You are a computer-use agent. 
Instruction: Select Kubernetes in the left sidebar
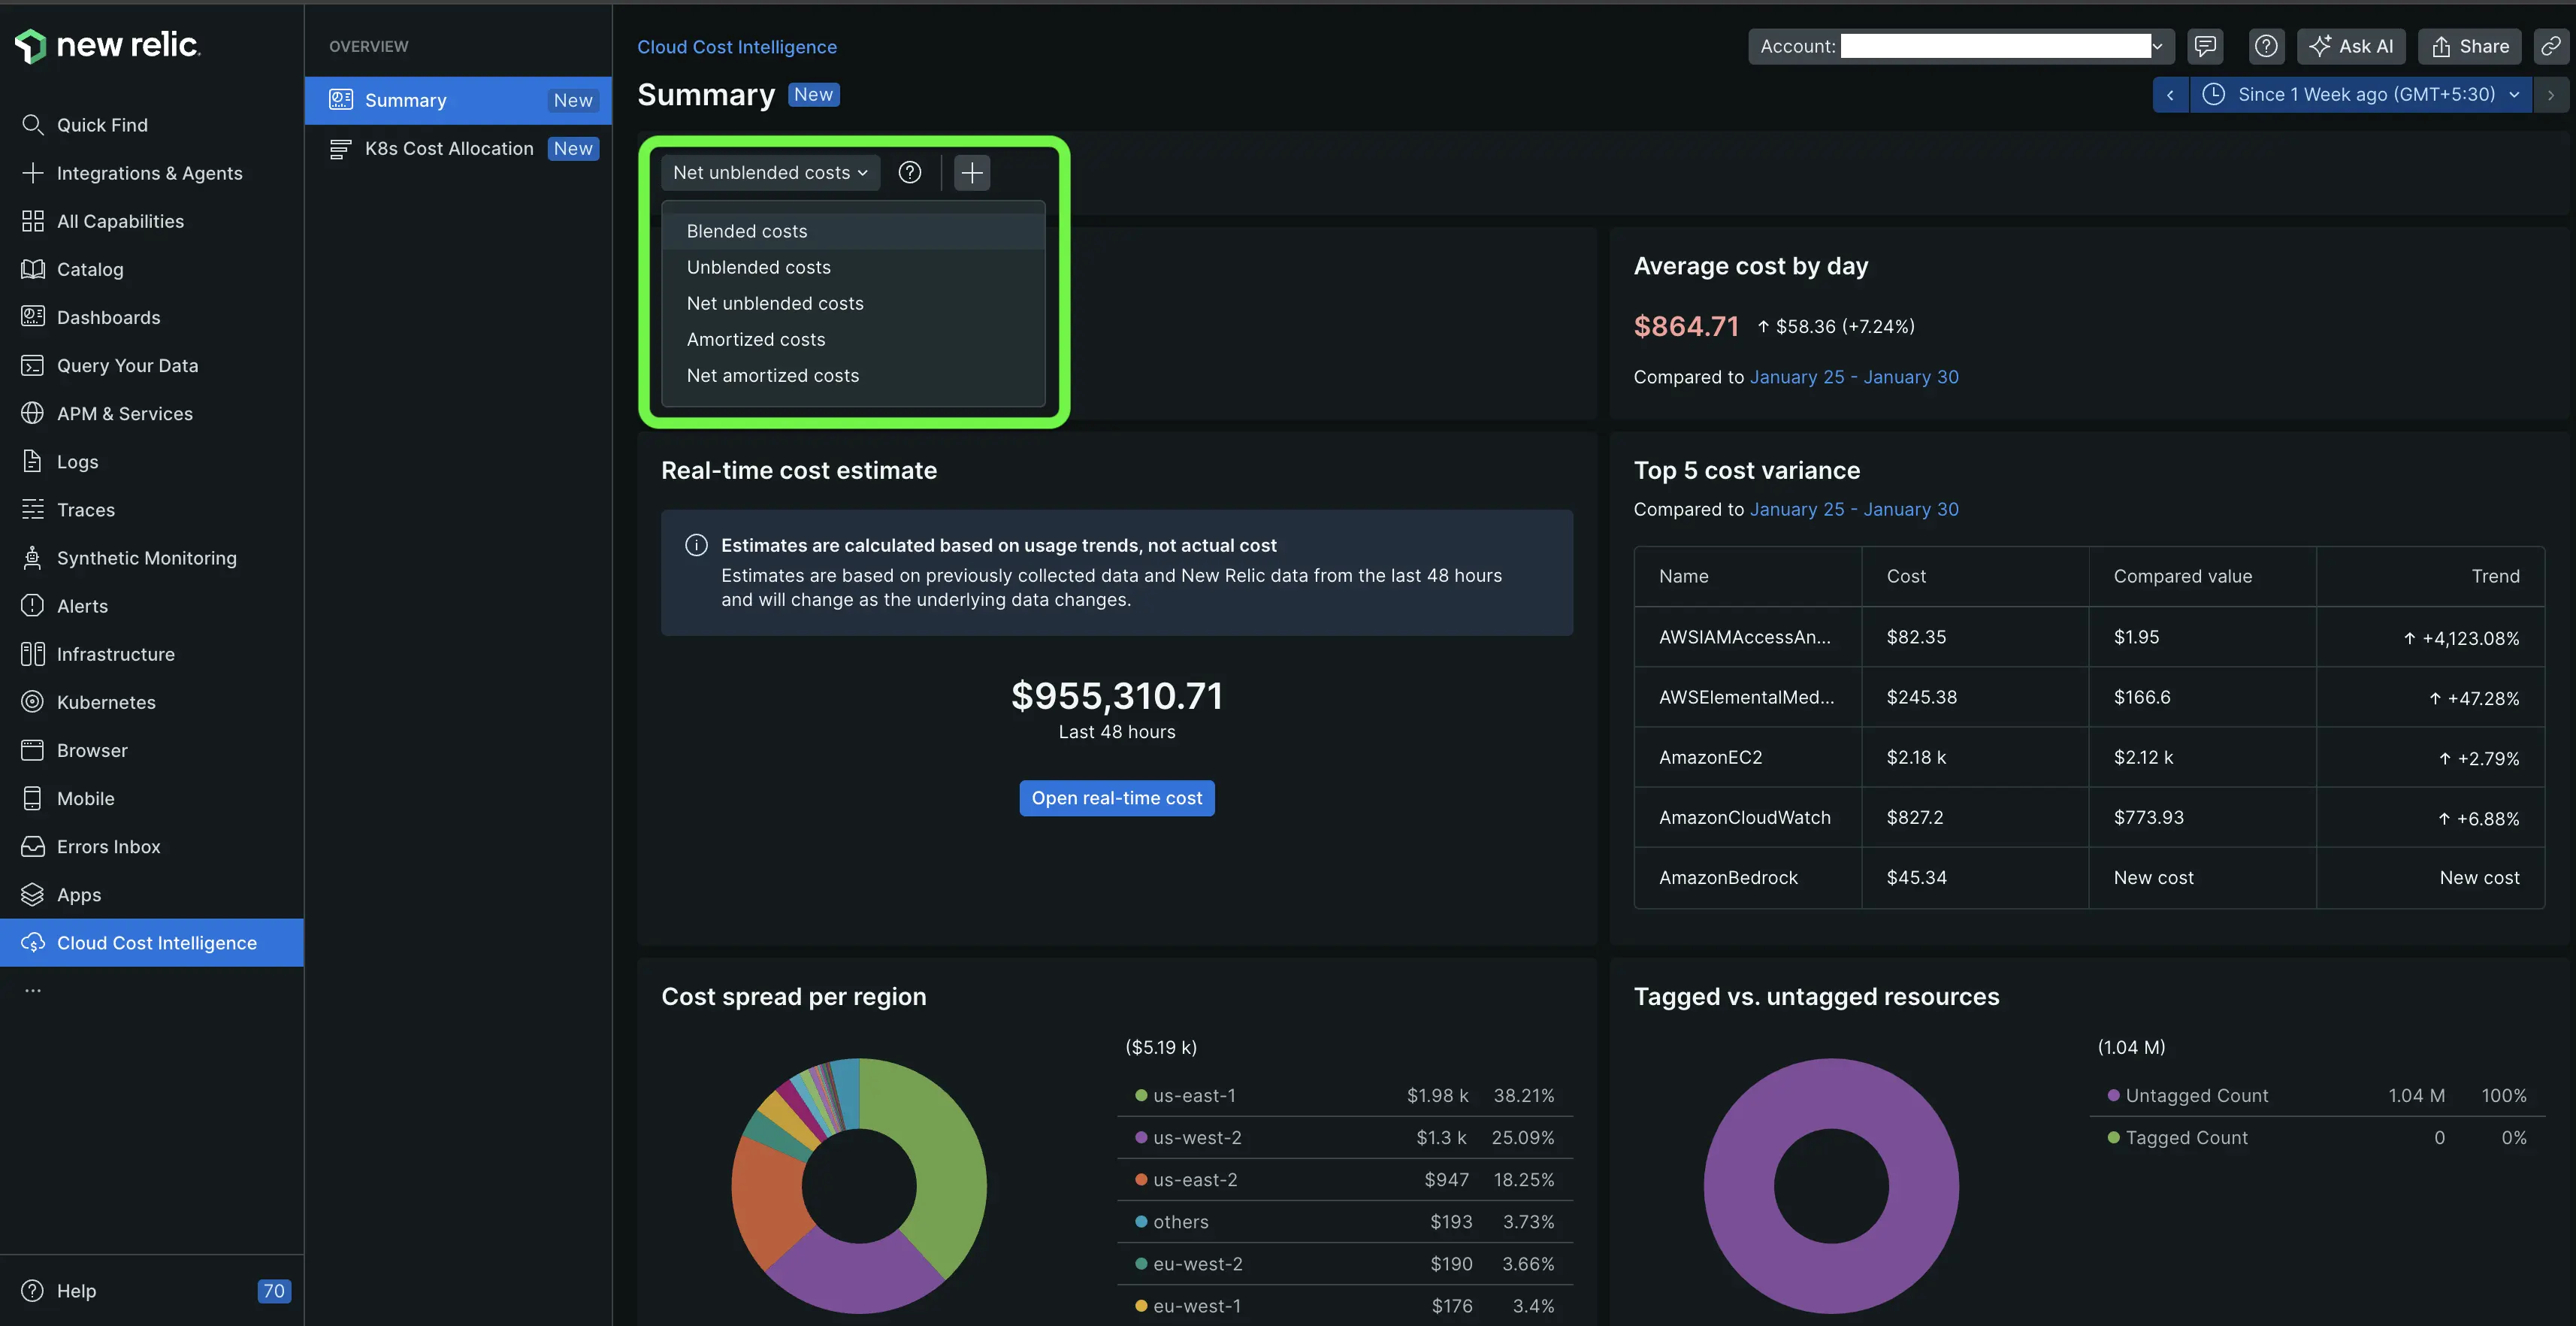point(105,702)
